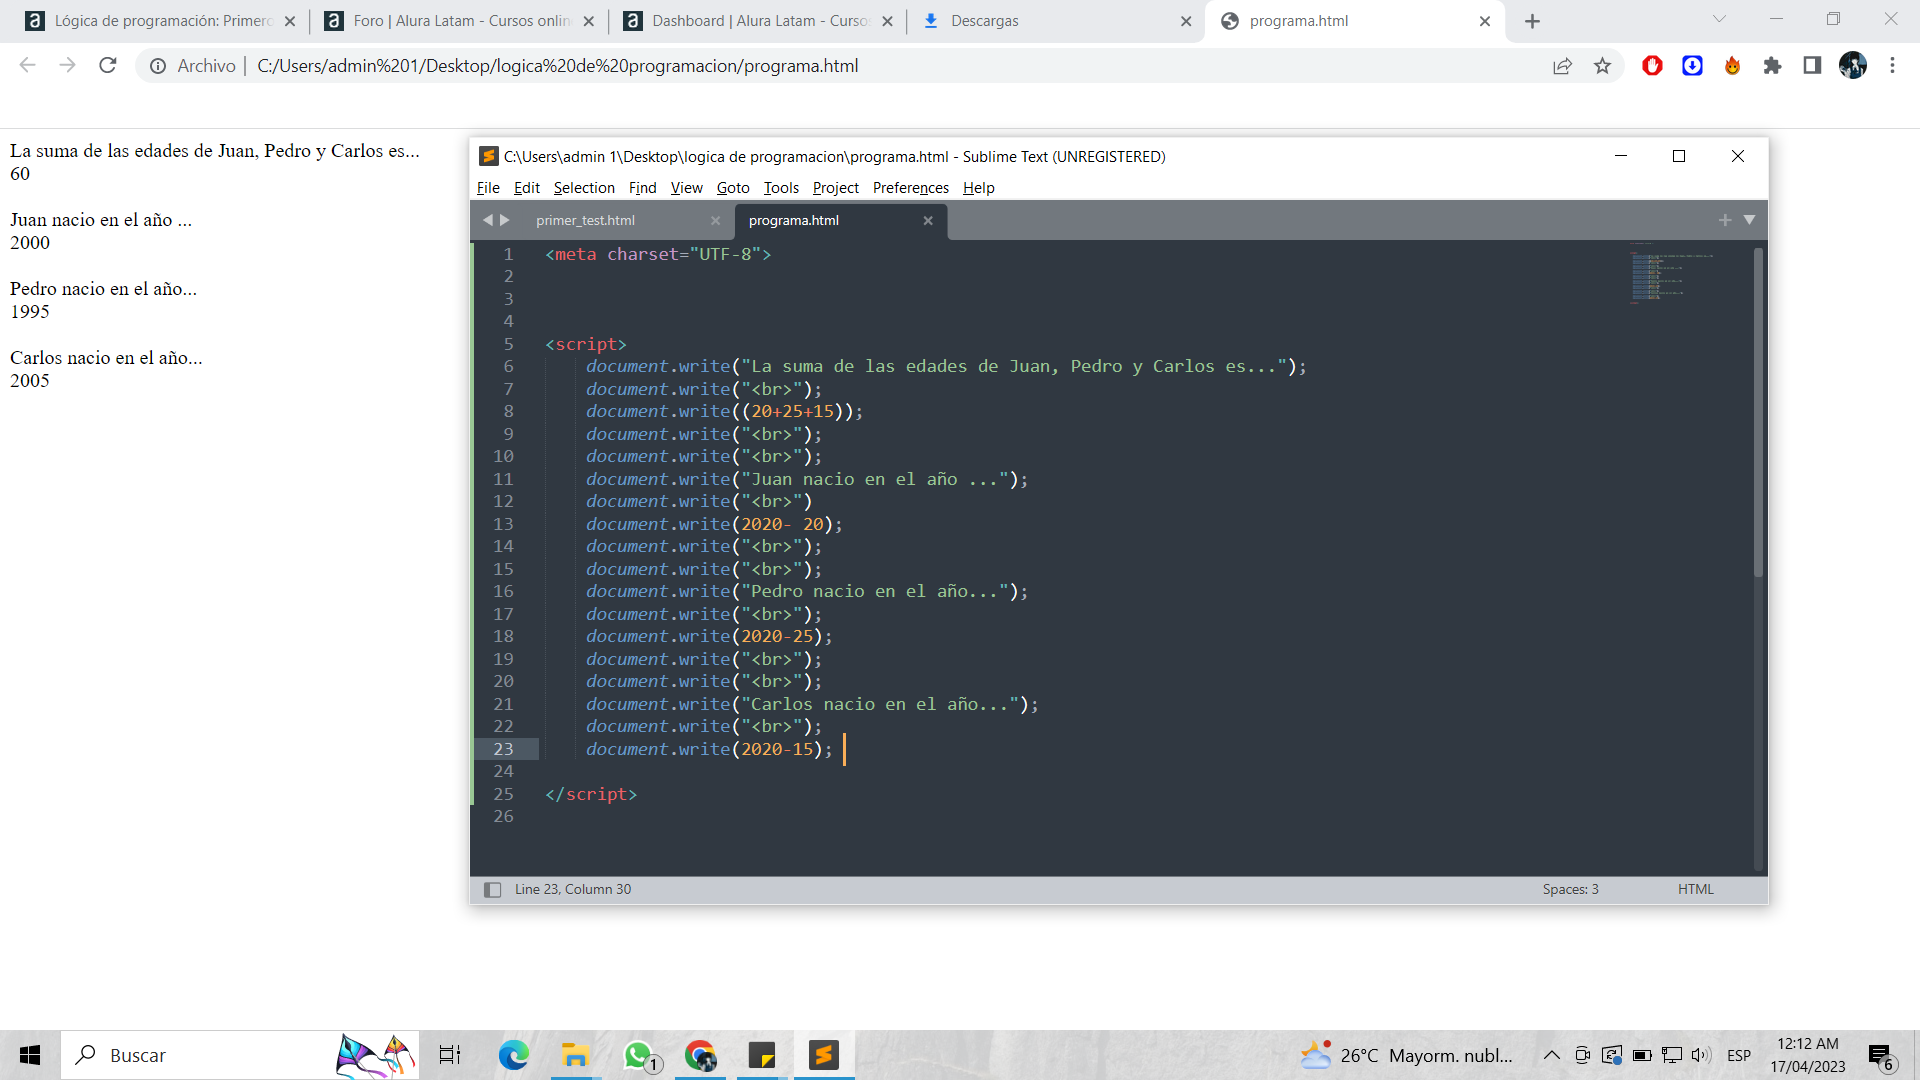Bookmark this page with the star icon
This screenshot has width=1920, height=1080.
pyautogui.click(x=1602, y=66)
